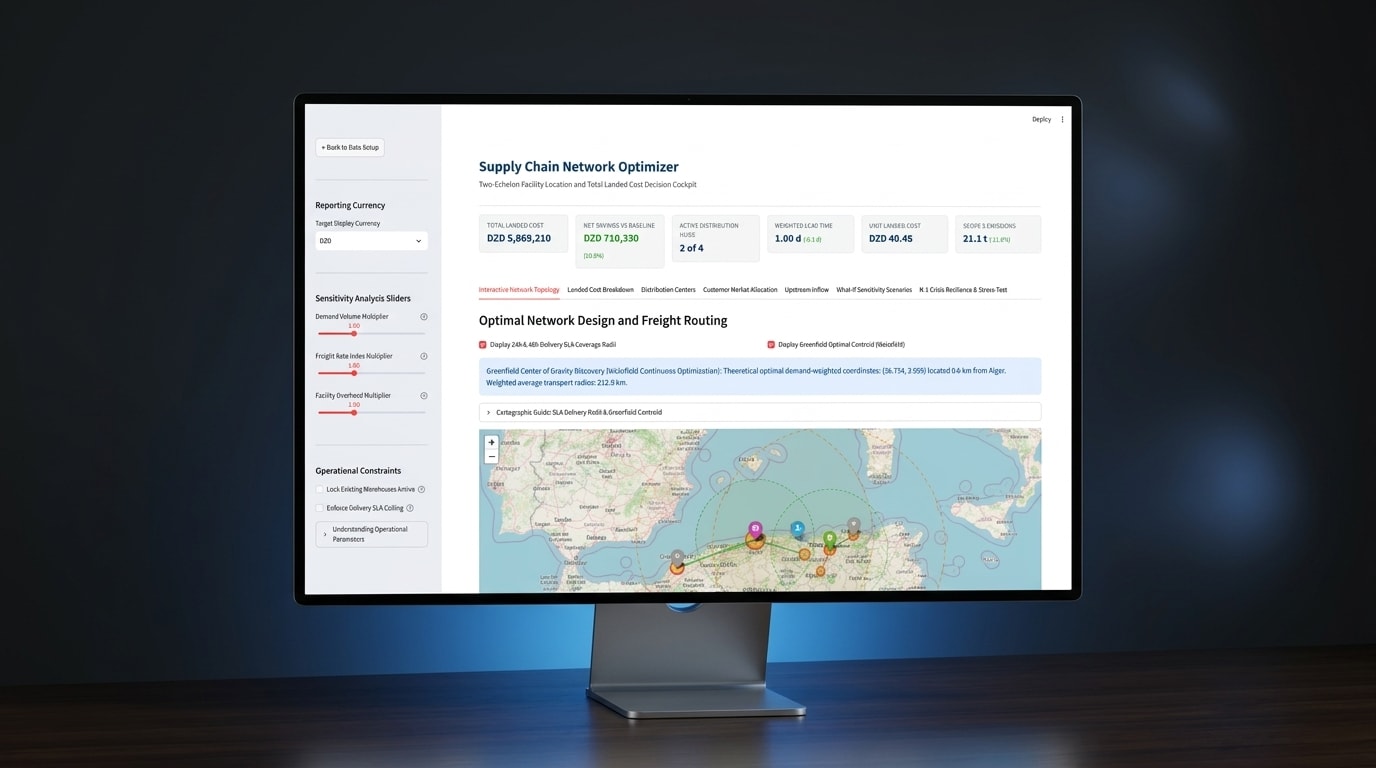Toggle Lock Existing Warehouses Active checkbox
Image resolution: width=1376 pixels, height=768 pixels.
[320, 489]
